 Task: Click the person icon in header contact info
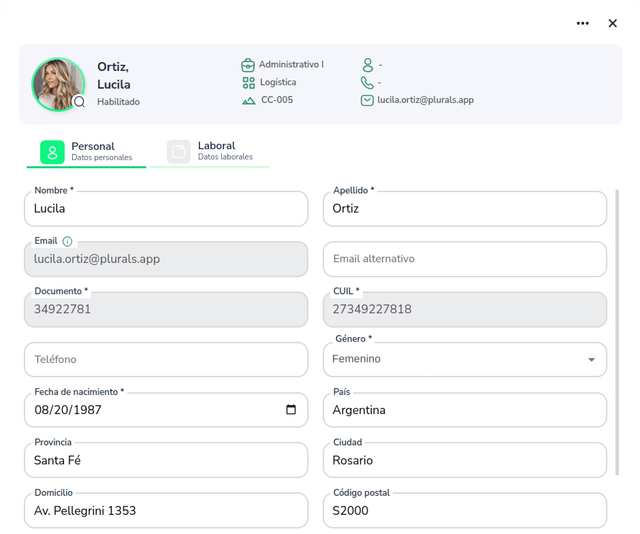367,65
